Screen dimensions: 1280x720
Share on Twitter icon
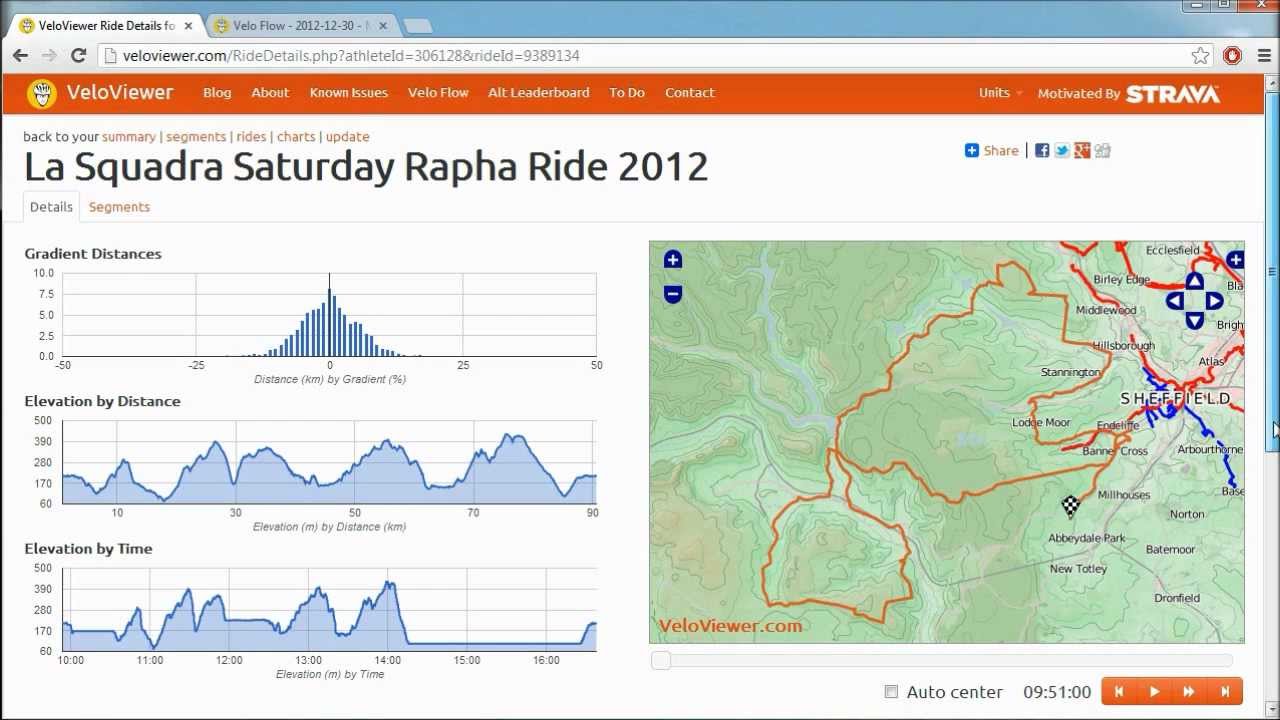tap(1062, 150)
